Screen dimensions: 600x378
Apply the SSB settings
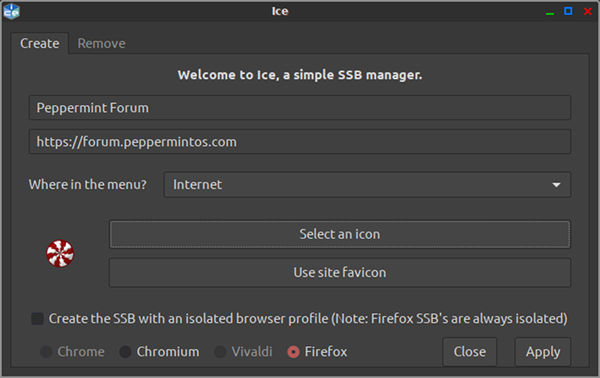click(543, 352)
